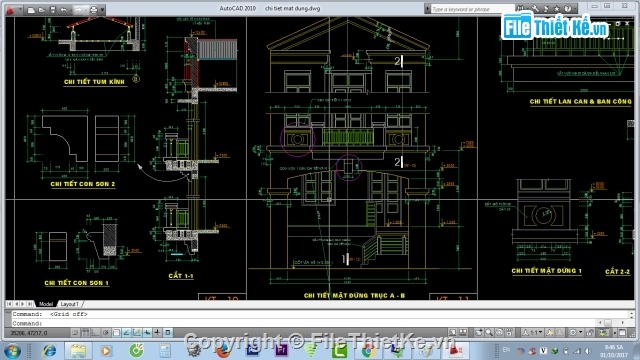The width and height of the screenshot is (640, 360).
Task: Click the Help question mark button
Action: coord(568,9)
